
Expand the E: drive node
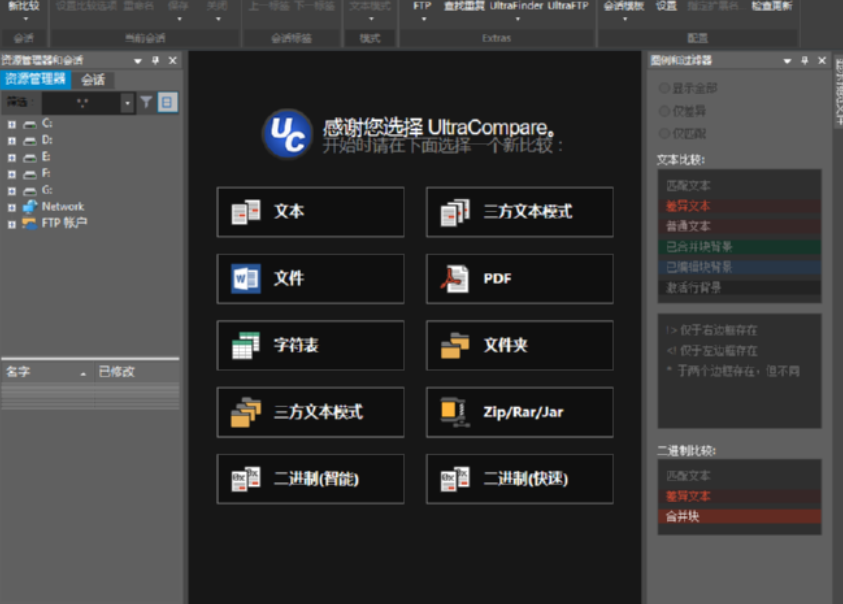point(11,158)
